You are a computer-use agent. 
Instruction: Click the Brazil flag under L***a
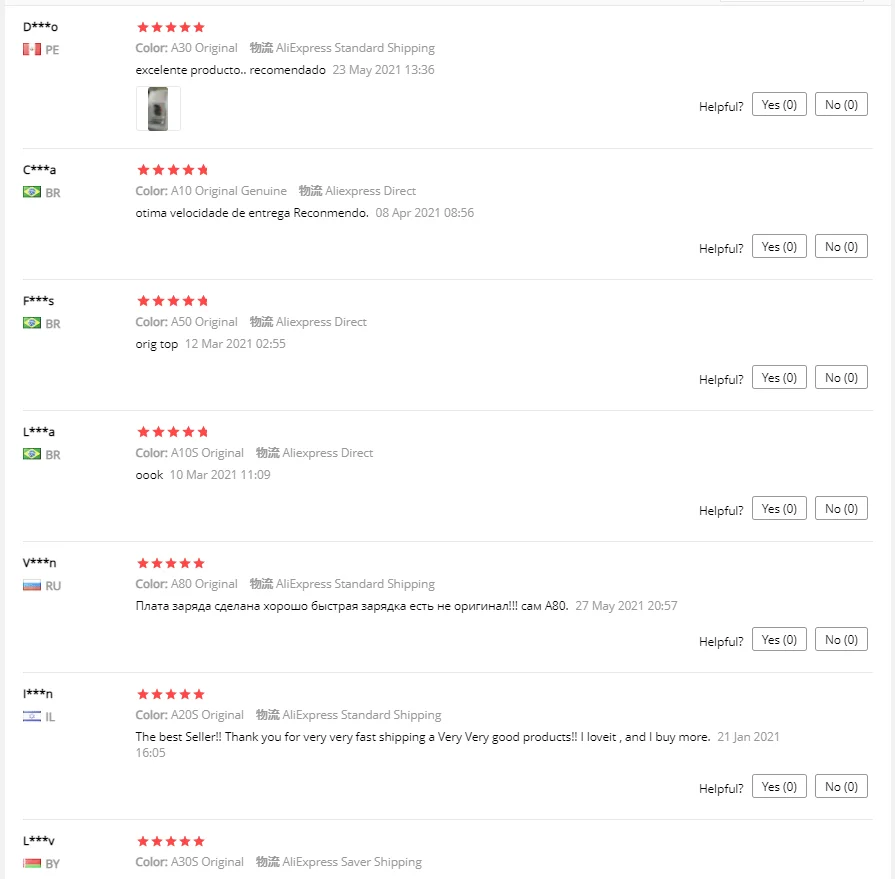tap(31, 454)
